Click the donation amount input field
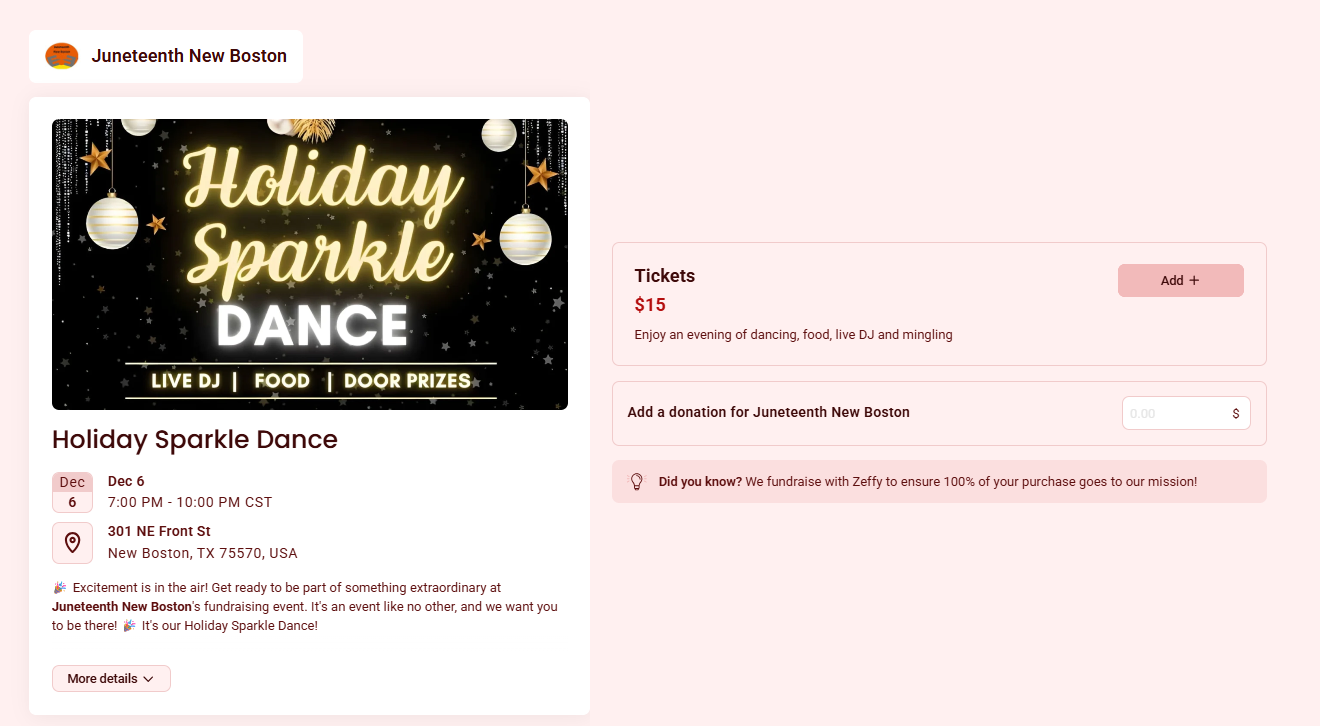The image size is (1320, 726). (x=1175, y=412)
